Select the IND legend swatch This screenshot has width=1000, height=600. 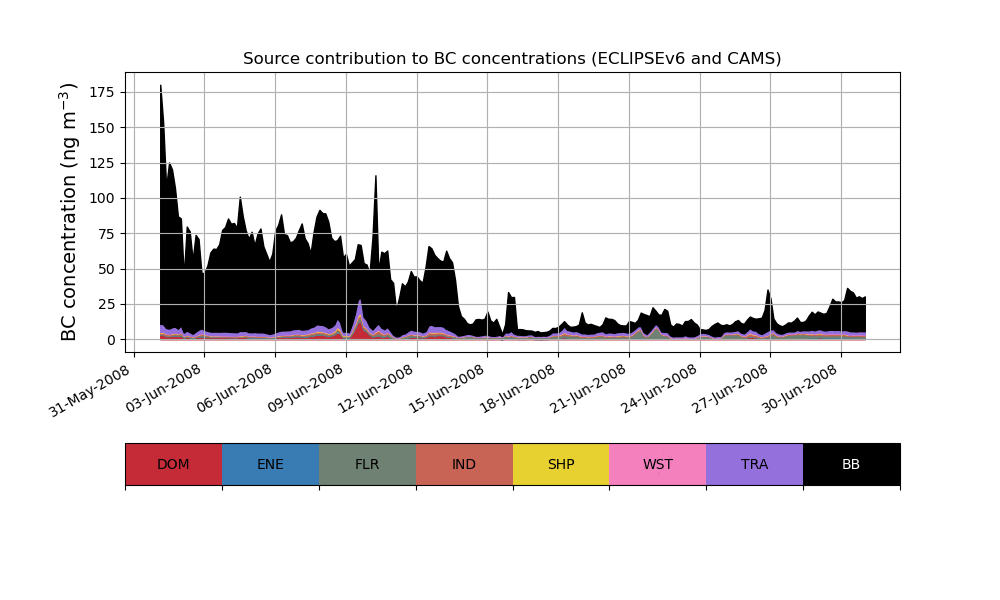(464, 464)
